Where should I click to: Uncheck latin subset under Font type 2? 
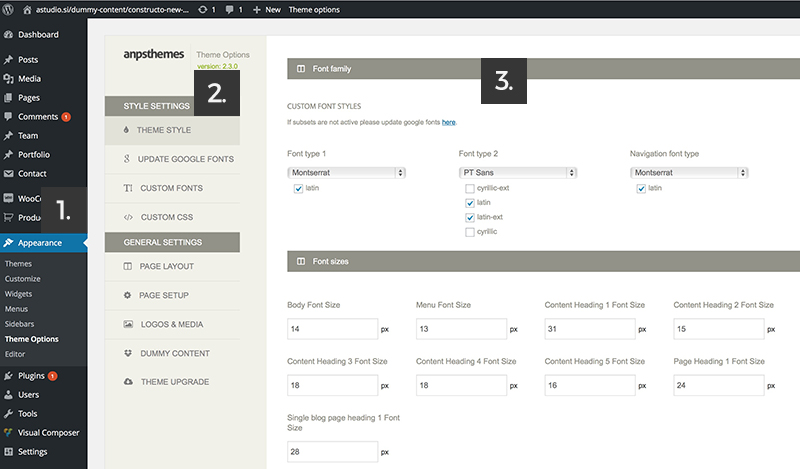tap(470, 203)
